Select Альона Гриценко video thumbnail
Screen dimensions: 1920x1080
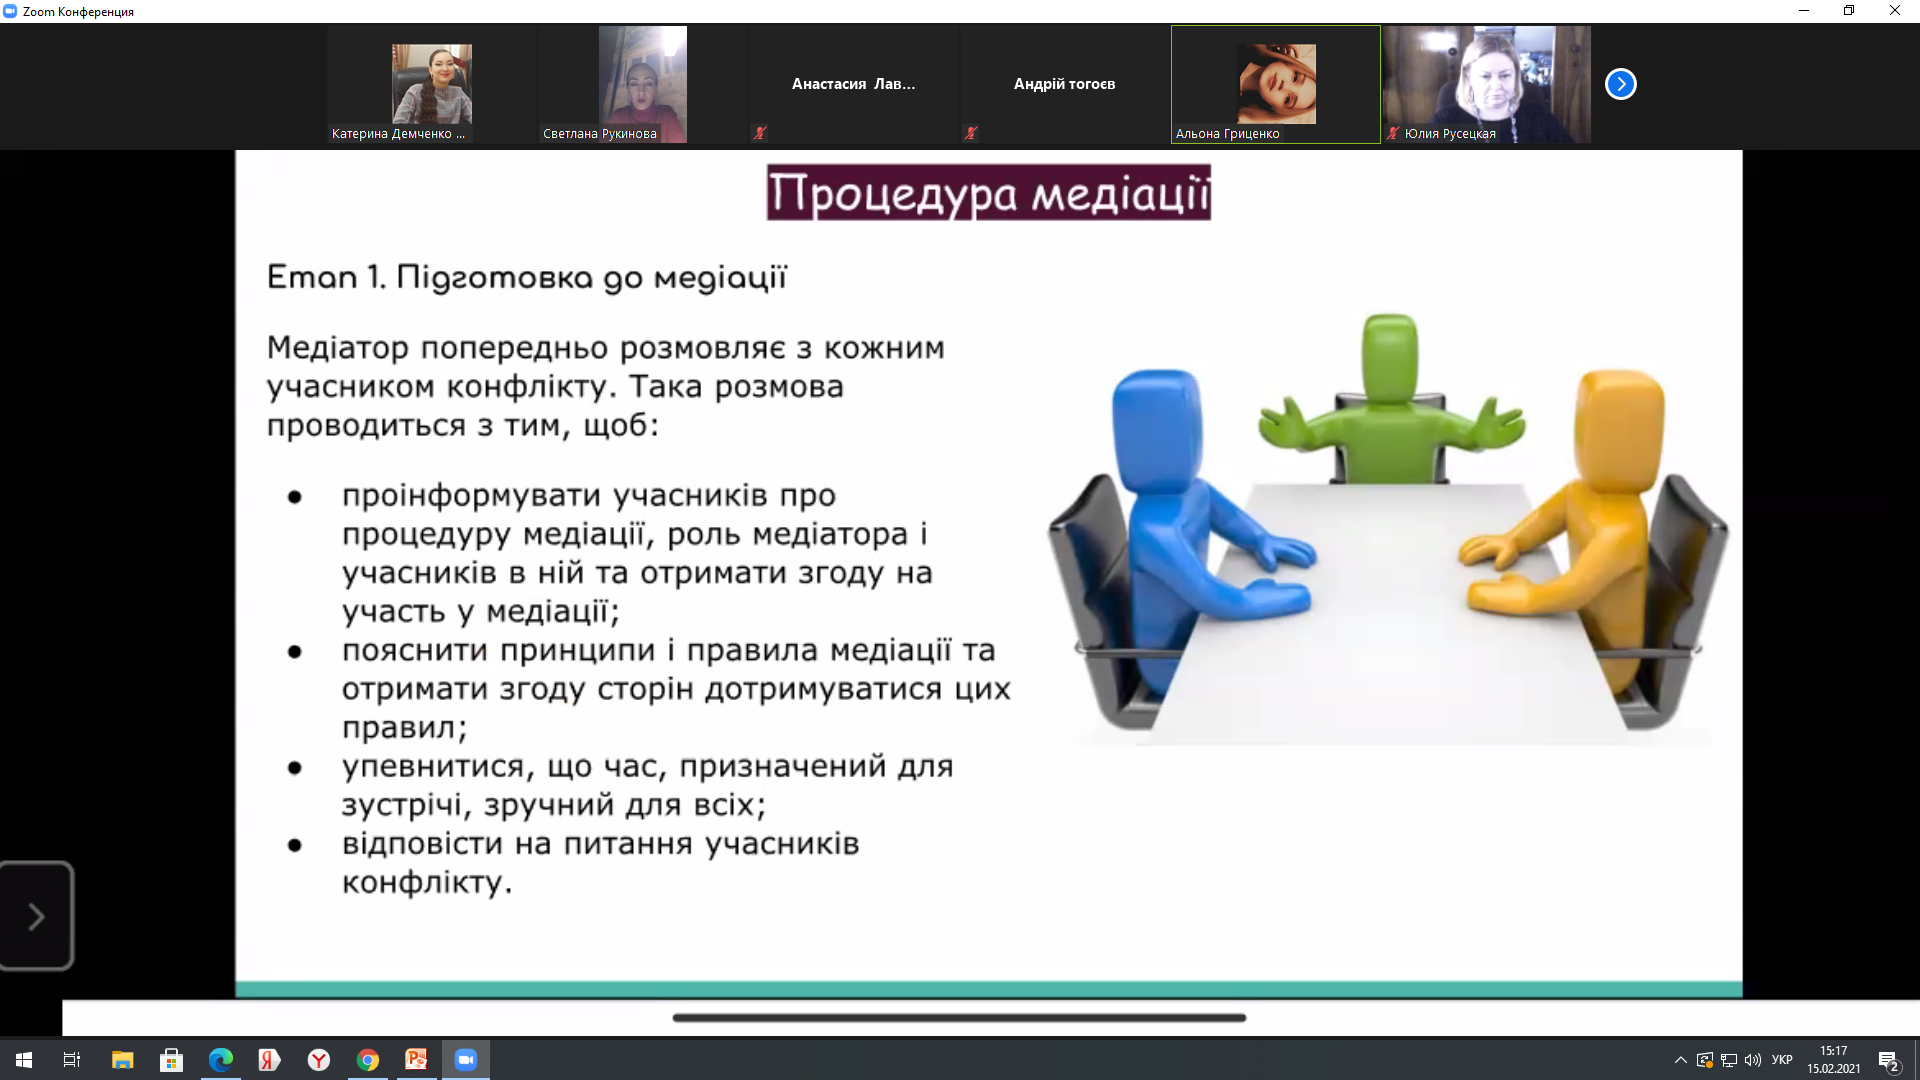1275,84
